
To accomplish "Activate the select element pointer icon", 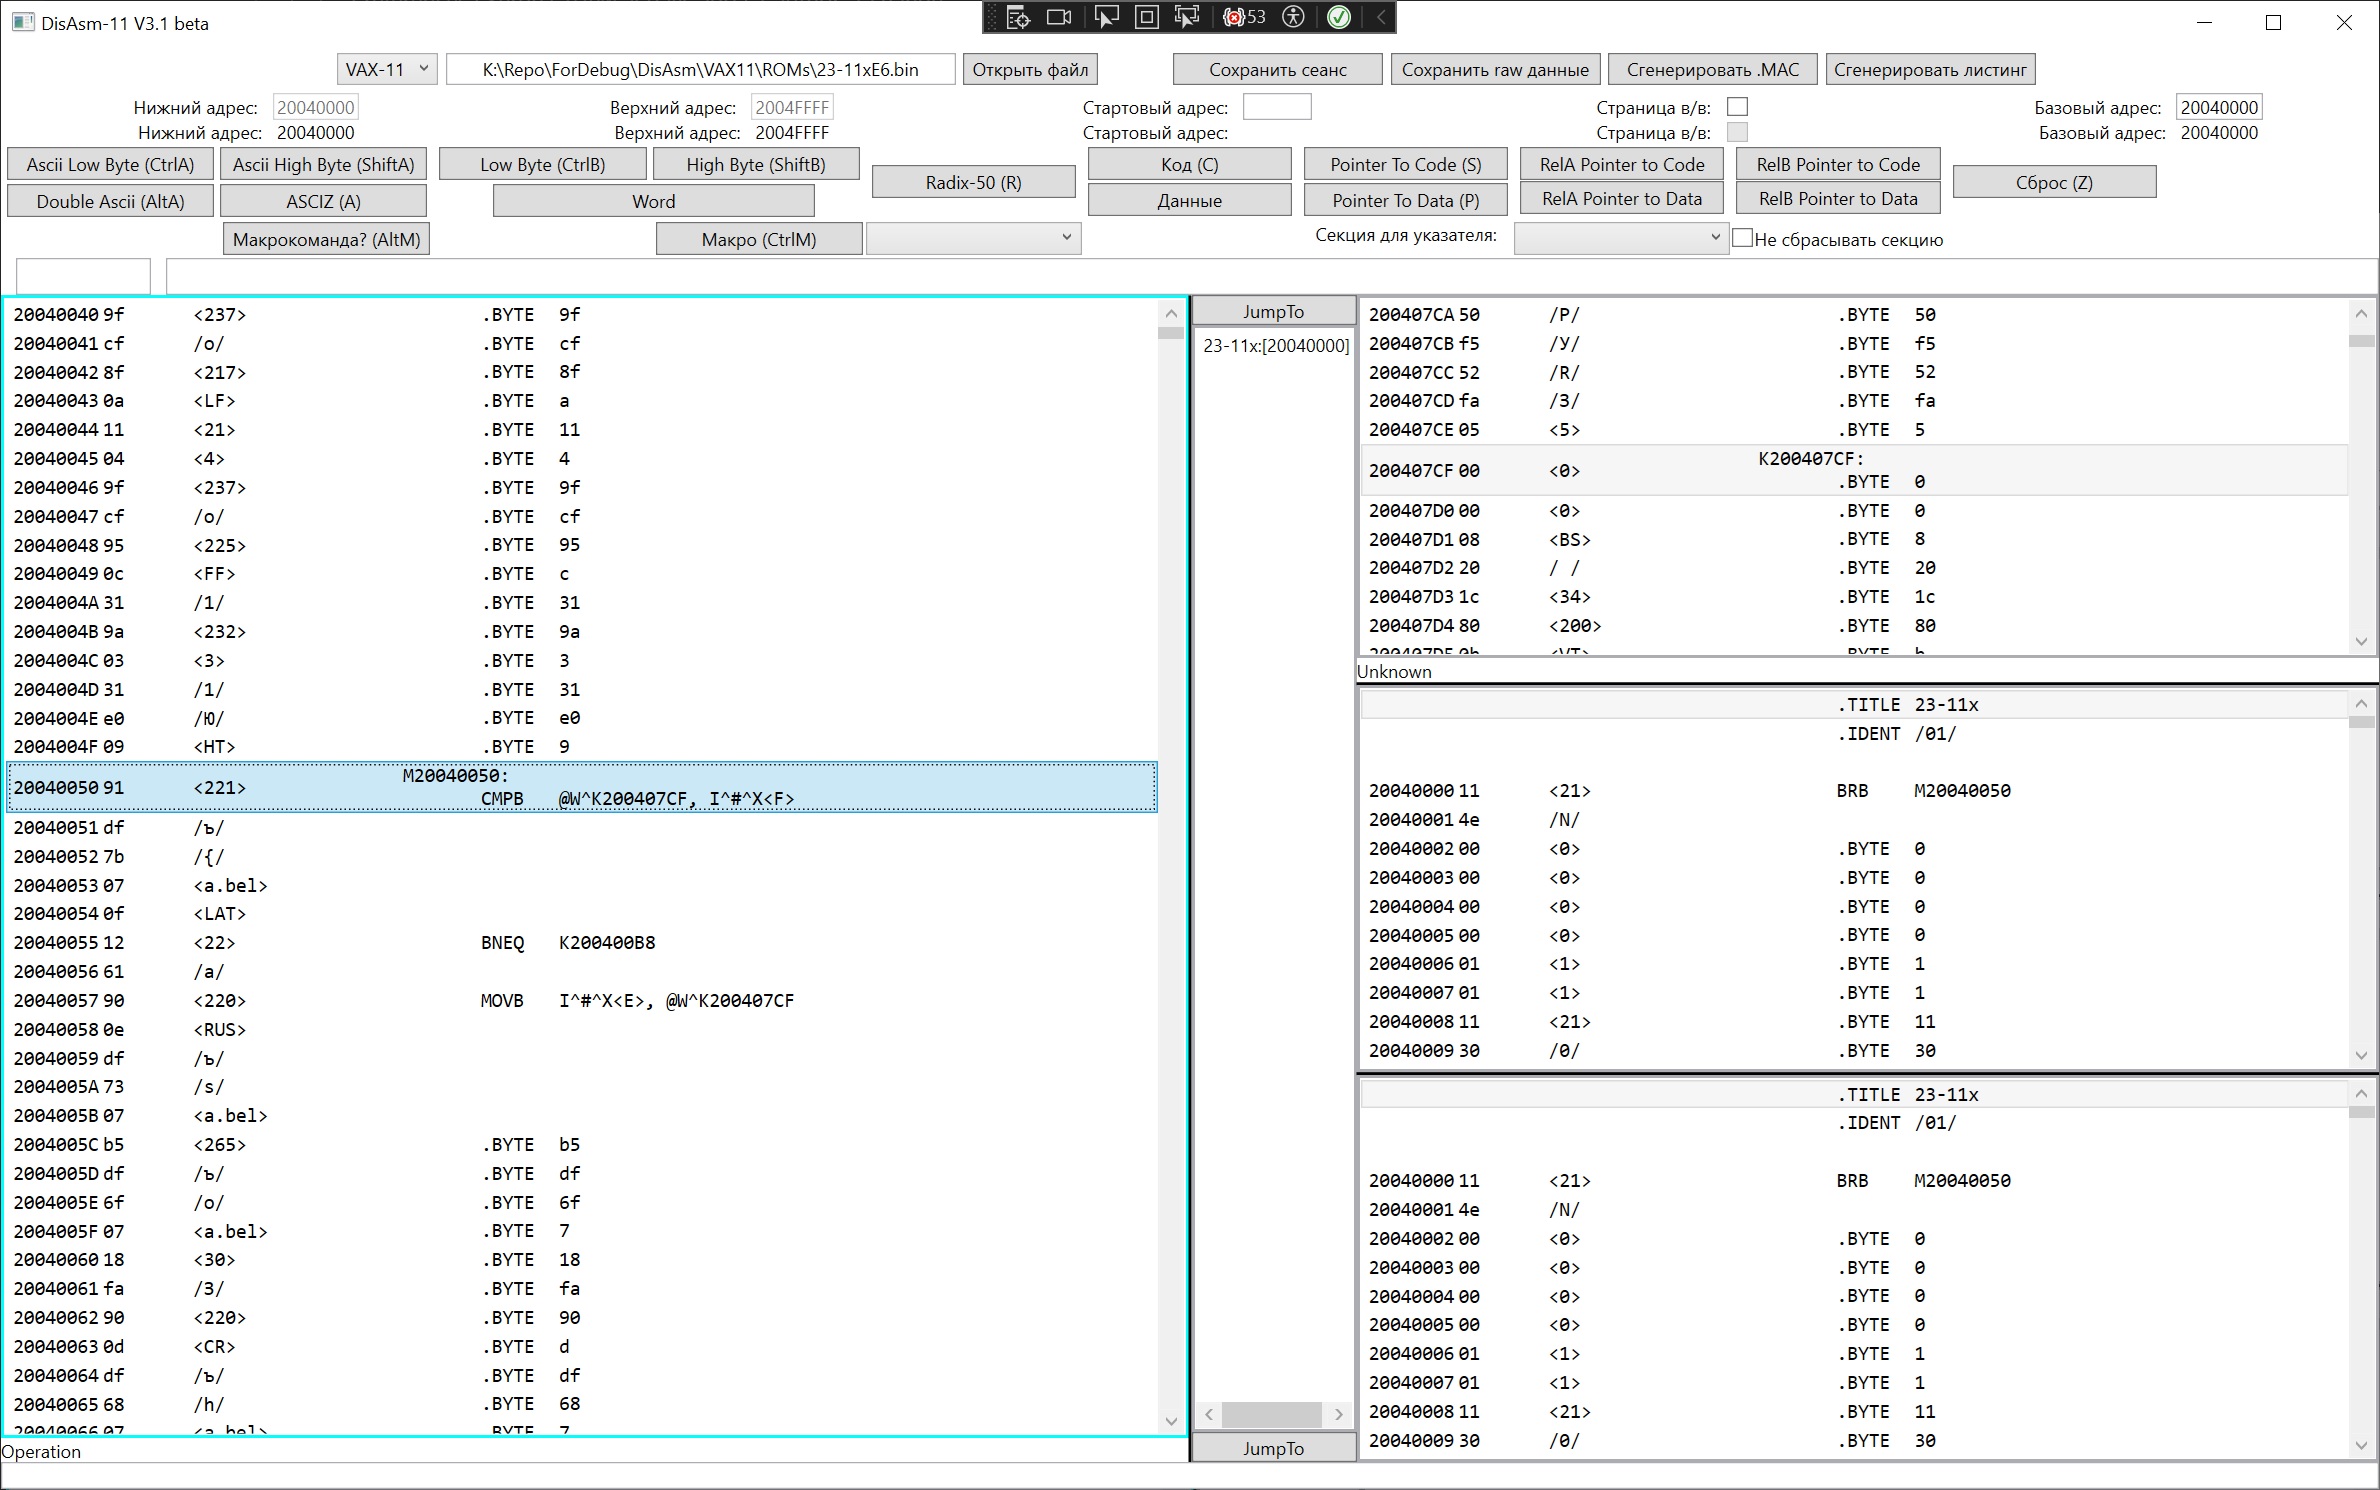I will (1106, 17).
